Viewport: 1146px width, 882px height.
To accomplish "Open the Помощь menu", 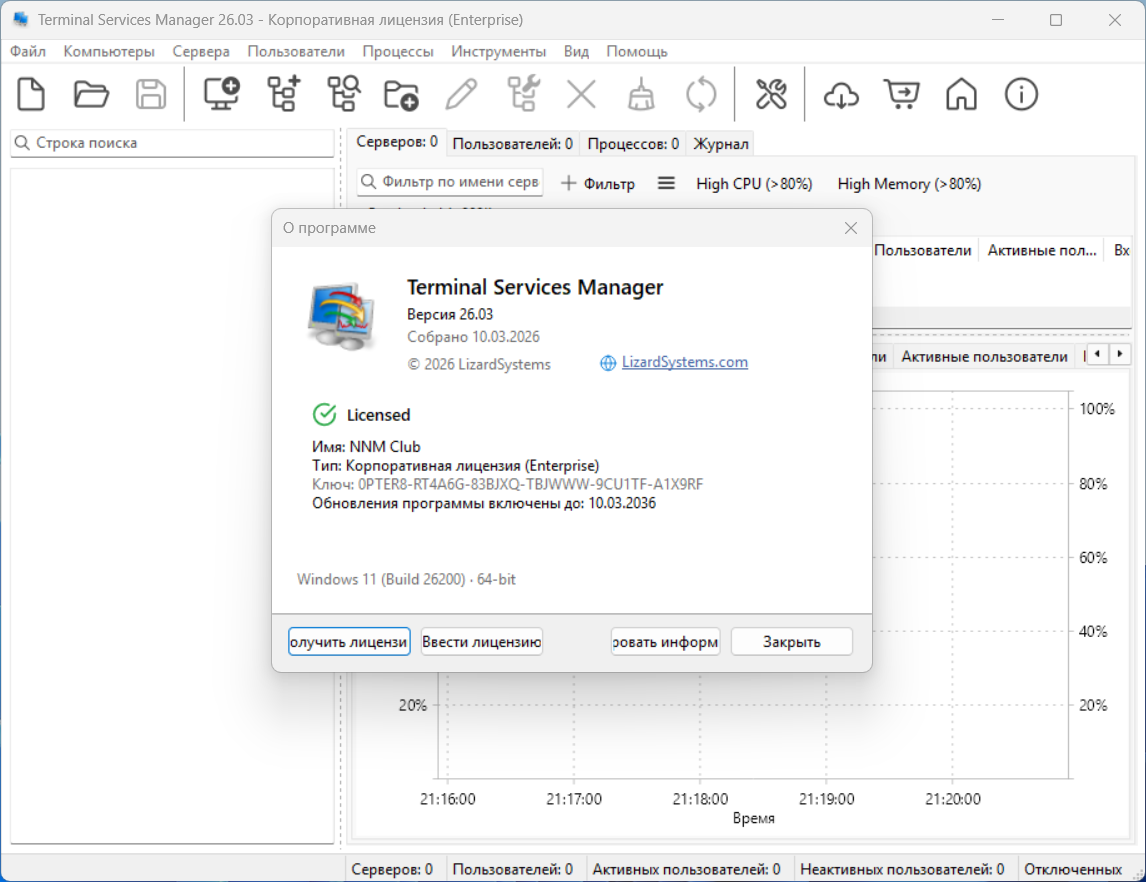I will coord(637,51).
